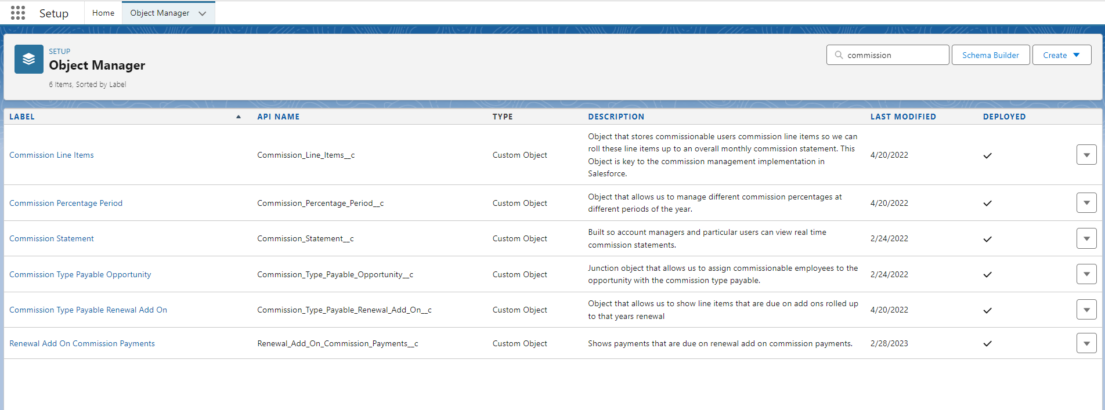Screen dimensions: 1105x410
Task: Open row actions for Commission Statement
Action: coord(1086,238)
